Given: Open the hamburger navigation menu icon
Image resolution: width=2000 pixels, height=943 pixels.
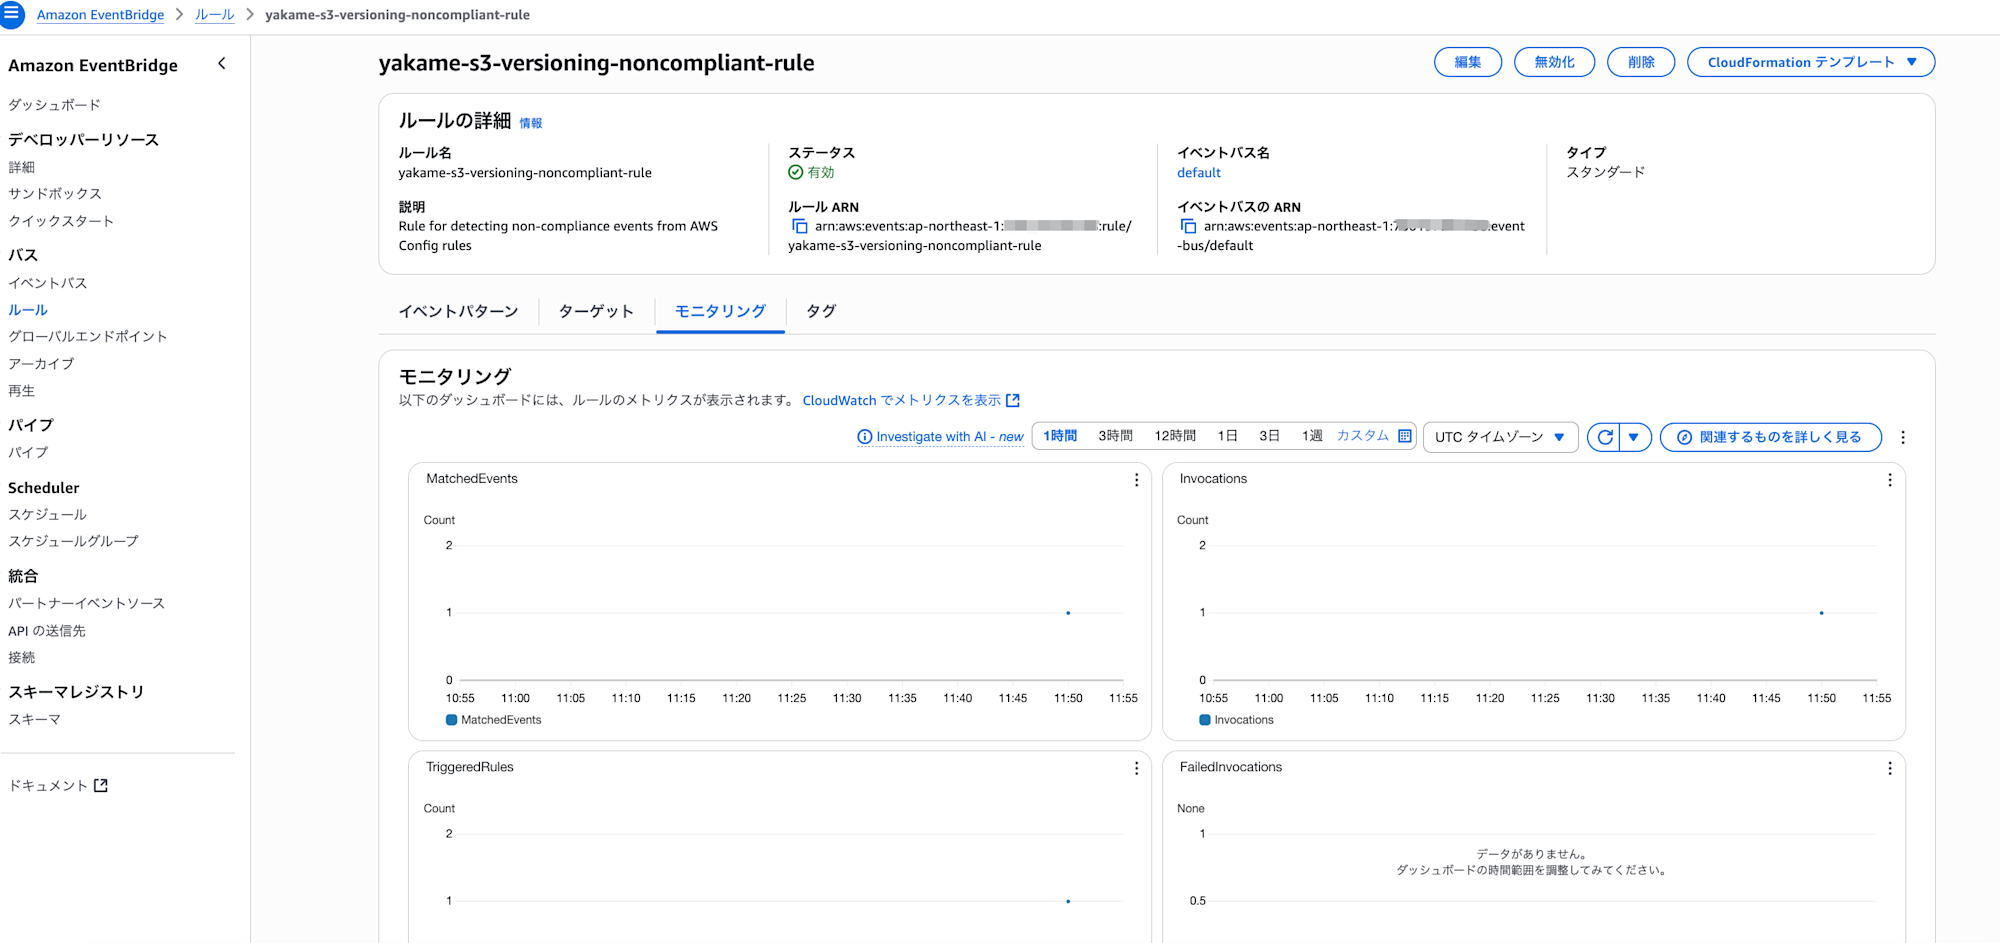Looking at the screenshot, I should tap(11, 14).
